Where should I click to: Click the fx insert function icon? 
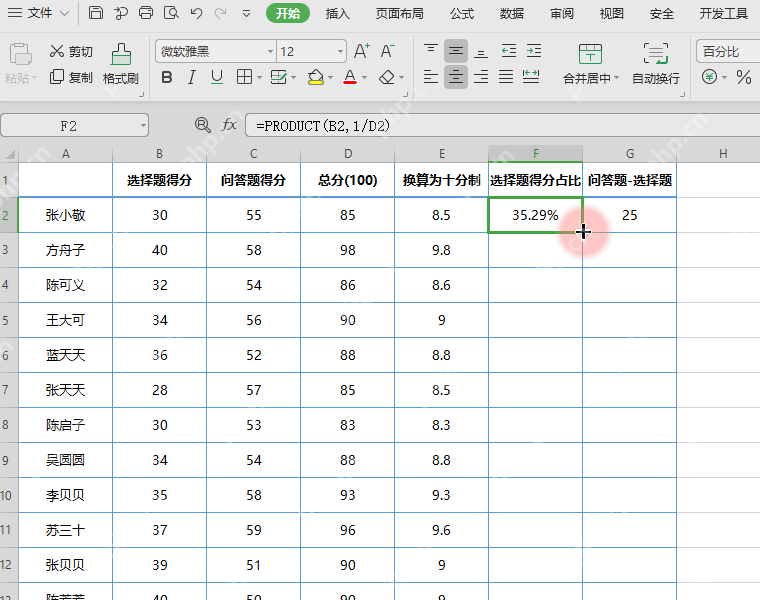click(229, 125)
